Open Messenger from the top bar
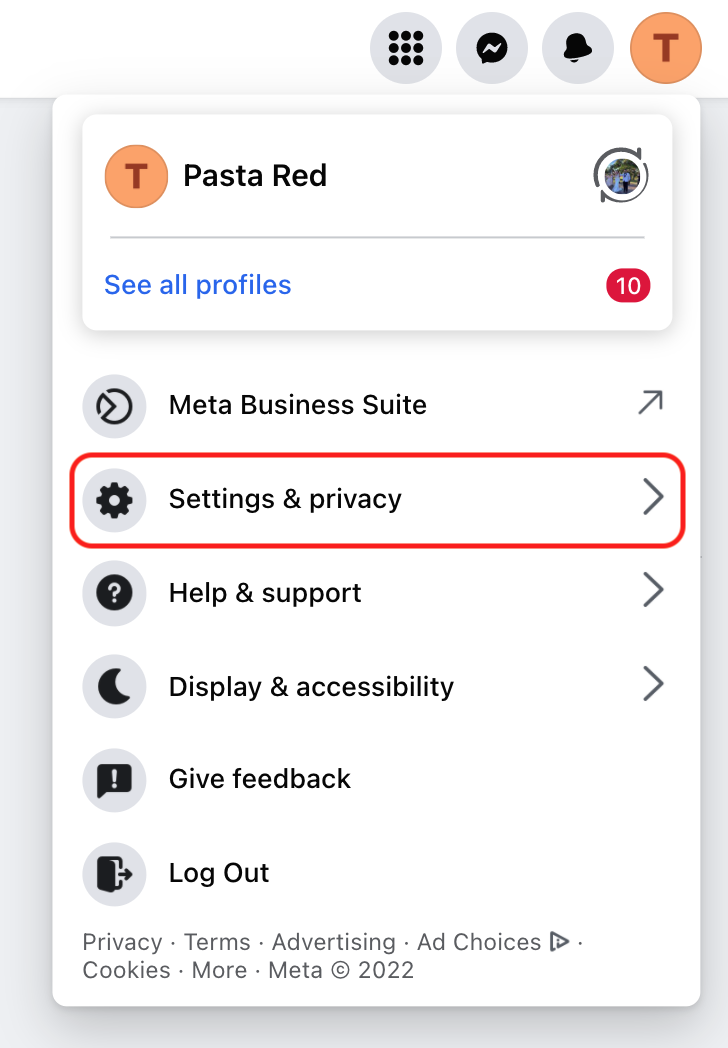This screenshot has height=1048, width=728. (492, 47)
